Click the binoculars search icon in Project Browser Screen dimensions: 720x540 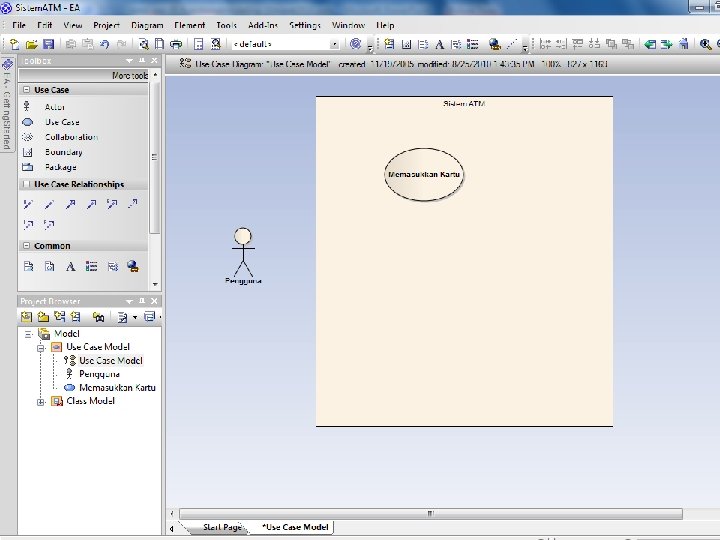tap(98, 317)
